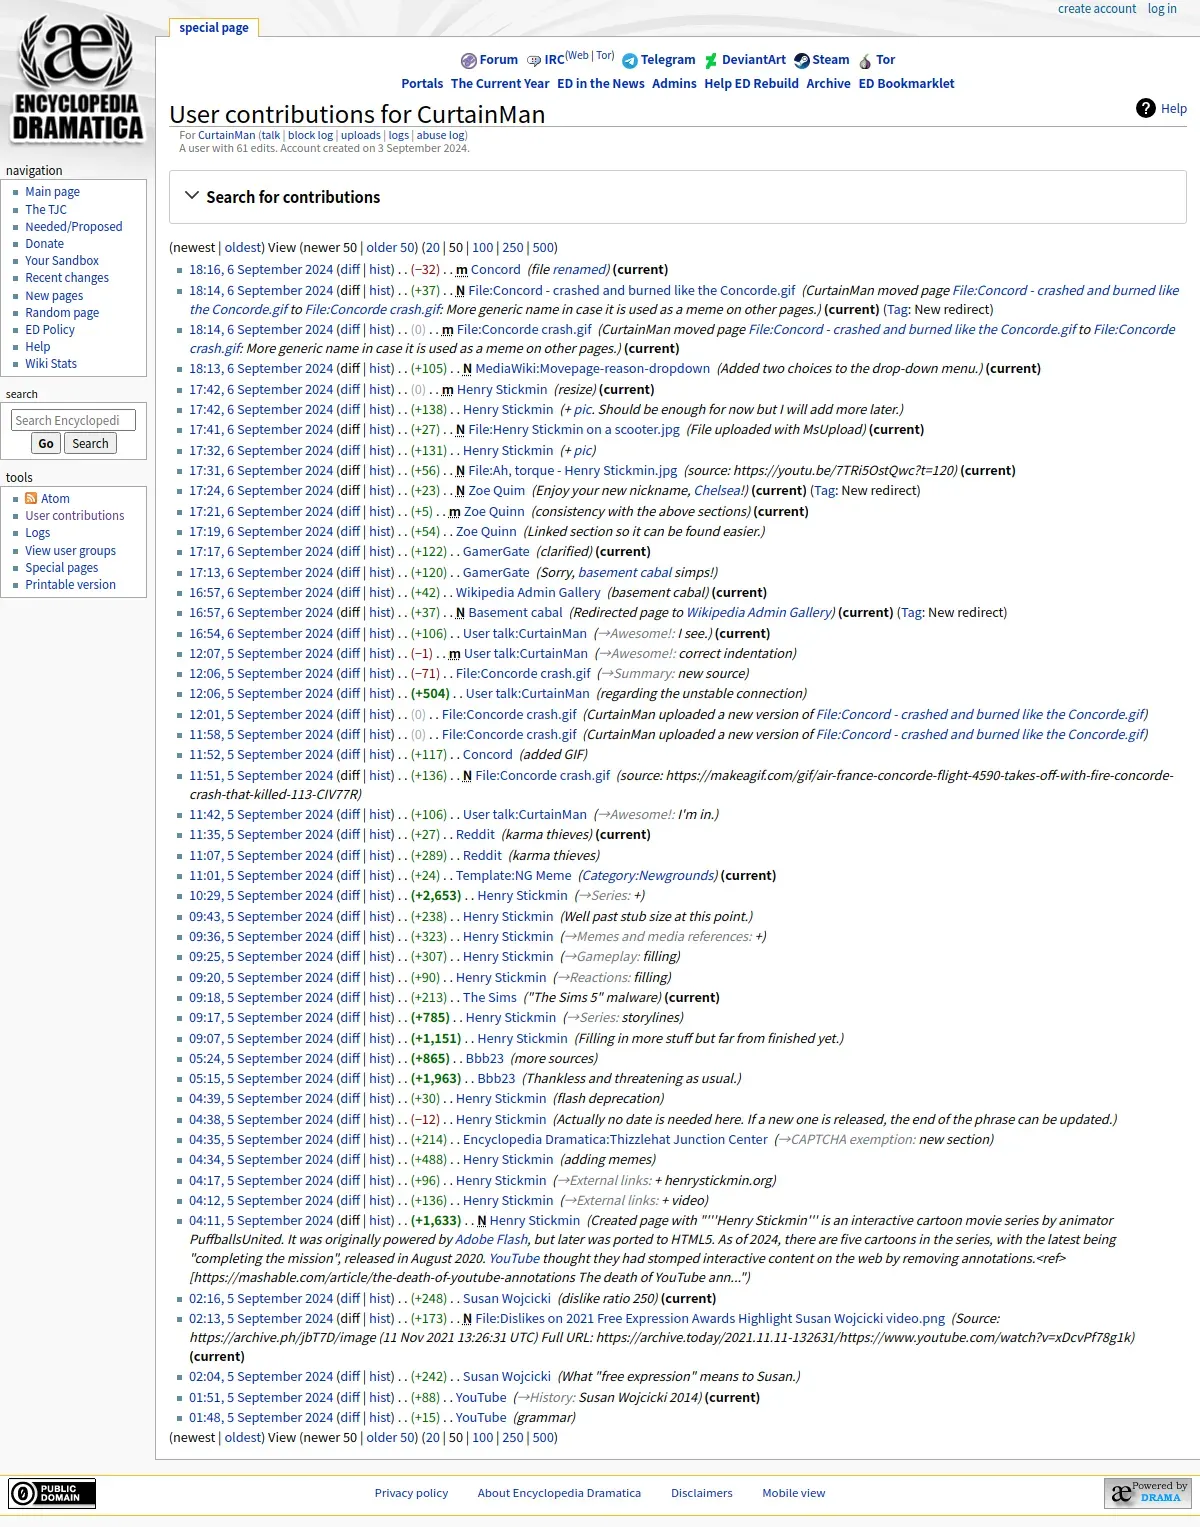Open the Encyclopedia Dramatica logo home link
Image resolution: width=1200 pixels, height=1527 pixels.
(77, 78)
